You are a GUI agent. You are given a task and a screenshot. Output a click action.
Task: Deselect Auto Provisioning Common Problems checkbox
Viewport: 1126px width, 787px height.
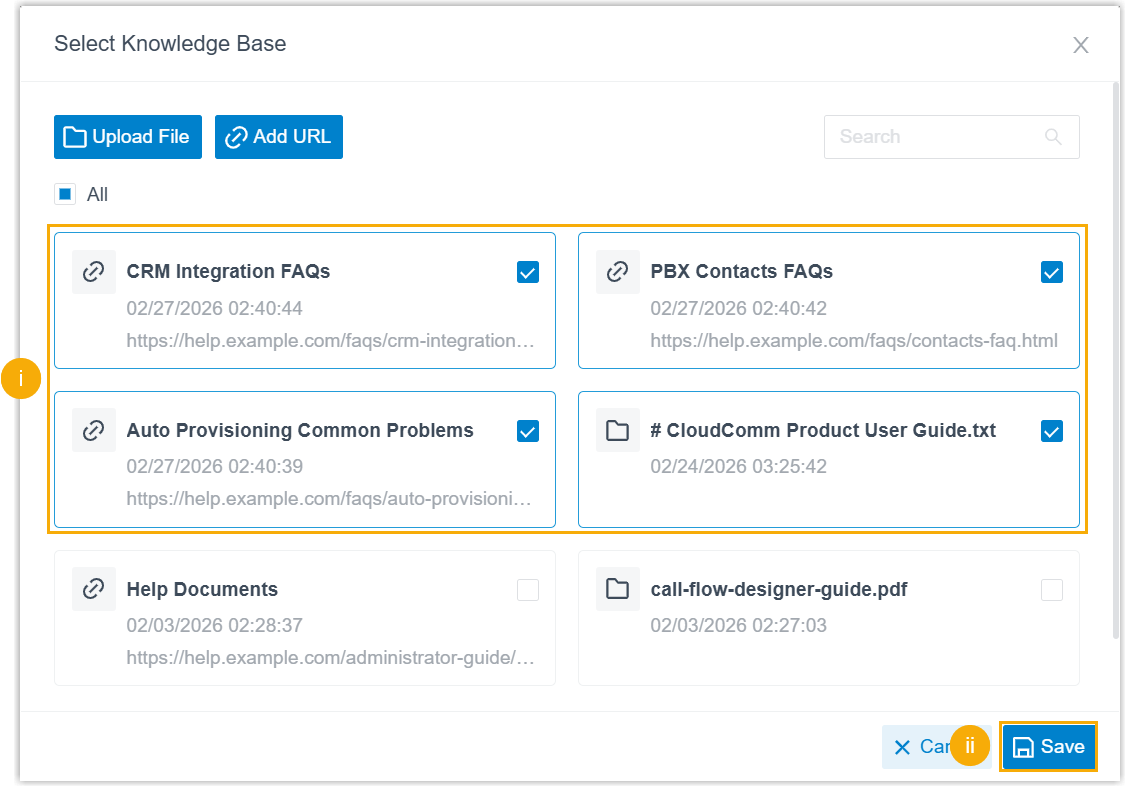click(x=528, y=431)
